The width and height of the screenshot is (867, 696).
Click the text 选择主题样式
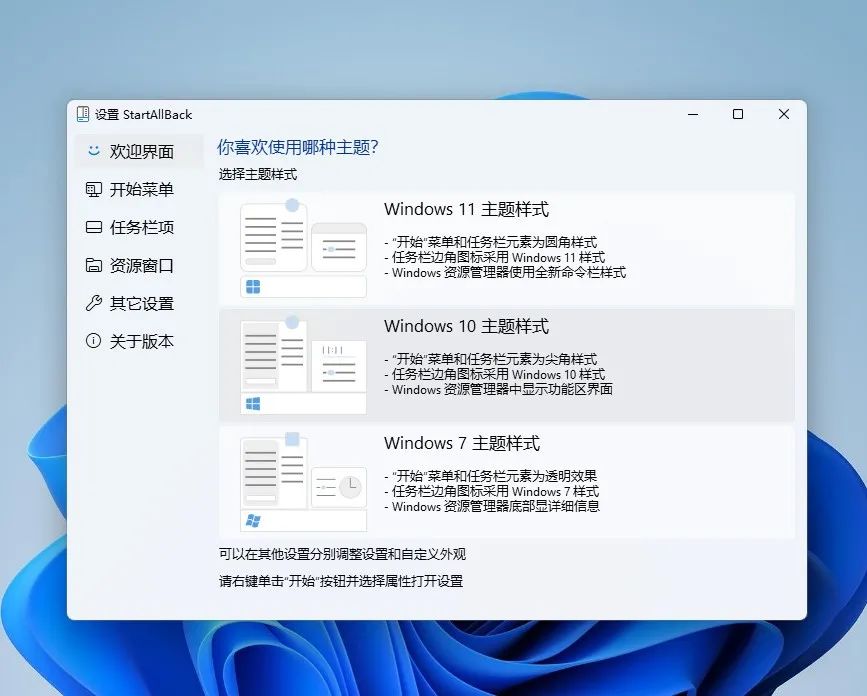coord(258,175)
